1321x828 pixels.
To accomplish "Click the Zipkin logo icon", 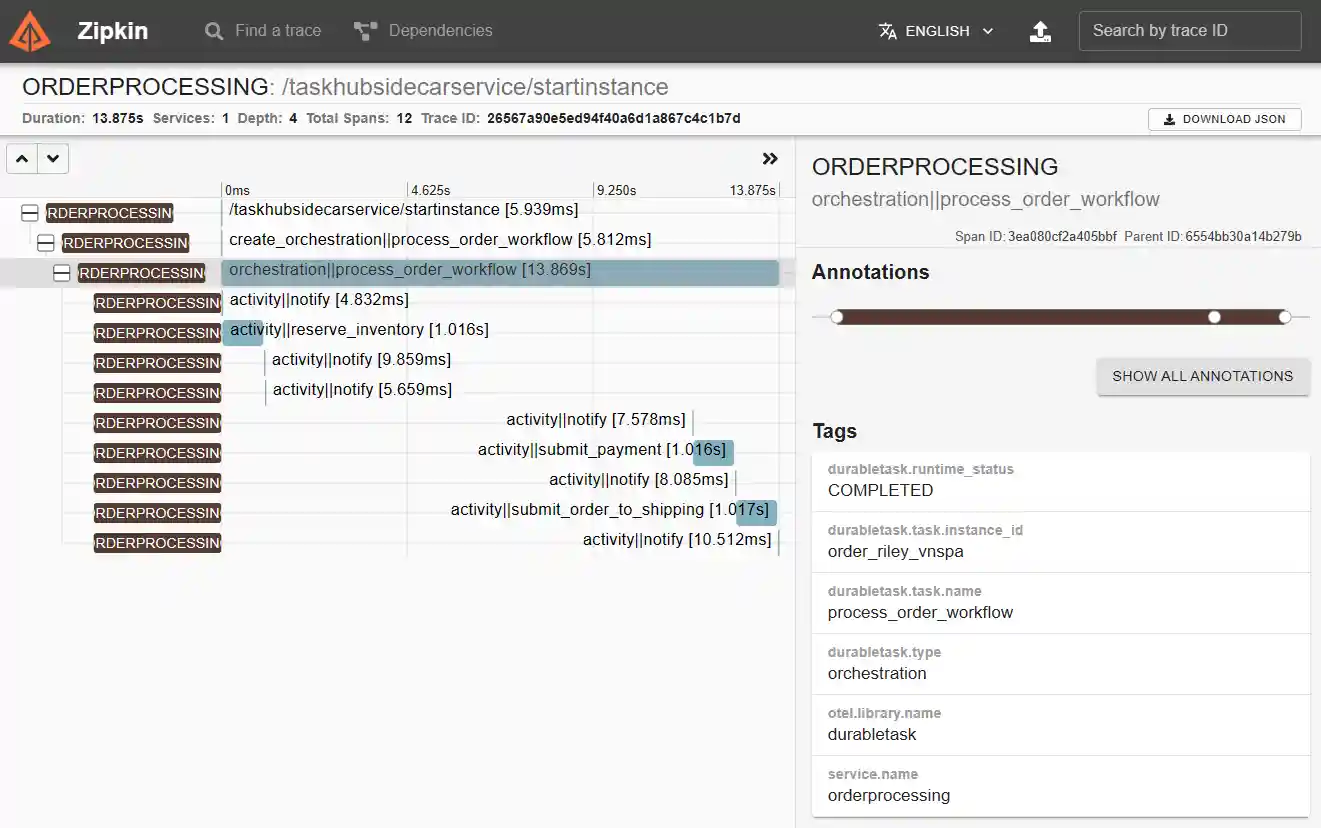I will (x=30, y=31).
